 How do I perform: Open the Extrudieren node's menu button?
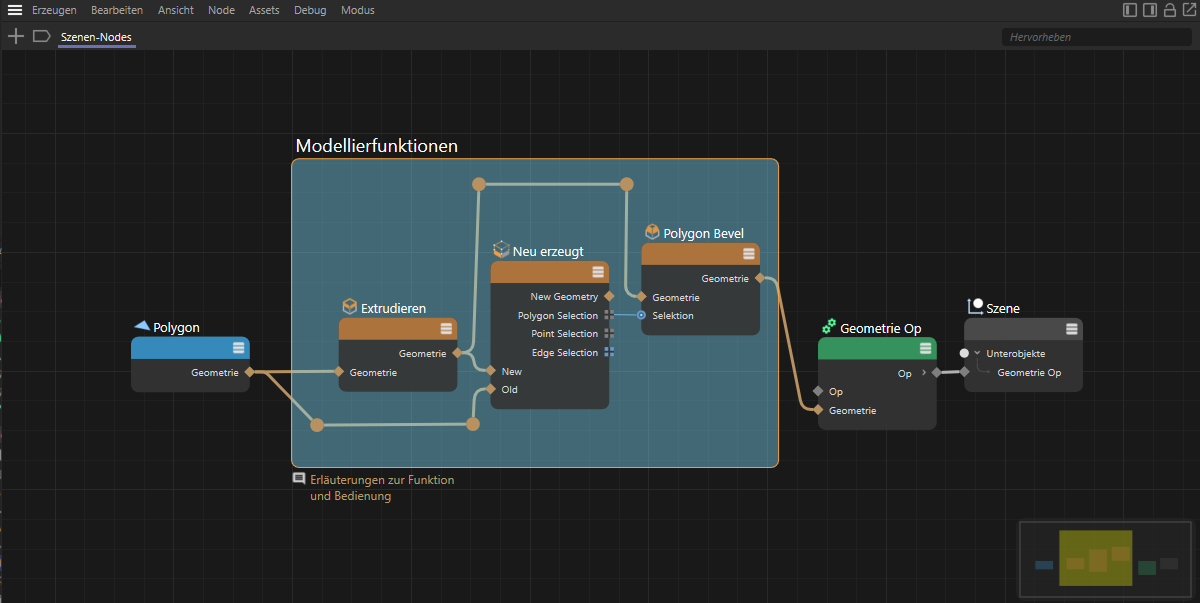pos(447,329)
